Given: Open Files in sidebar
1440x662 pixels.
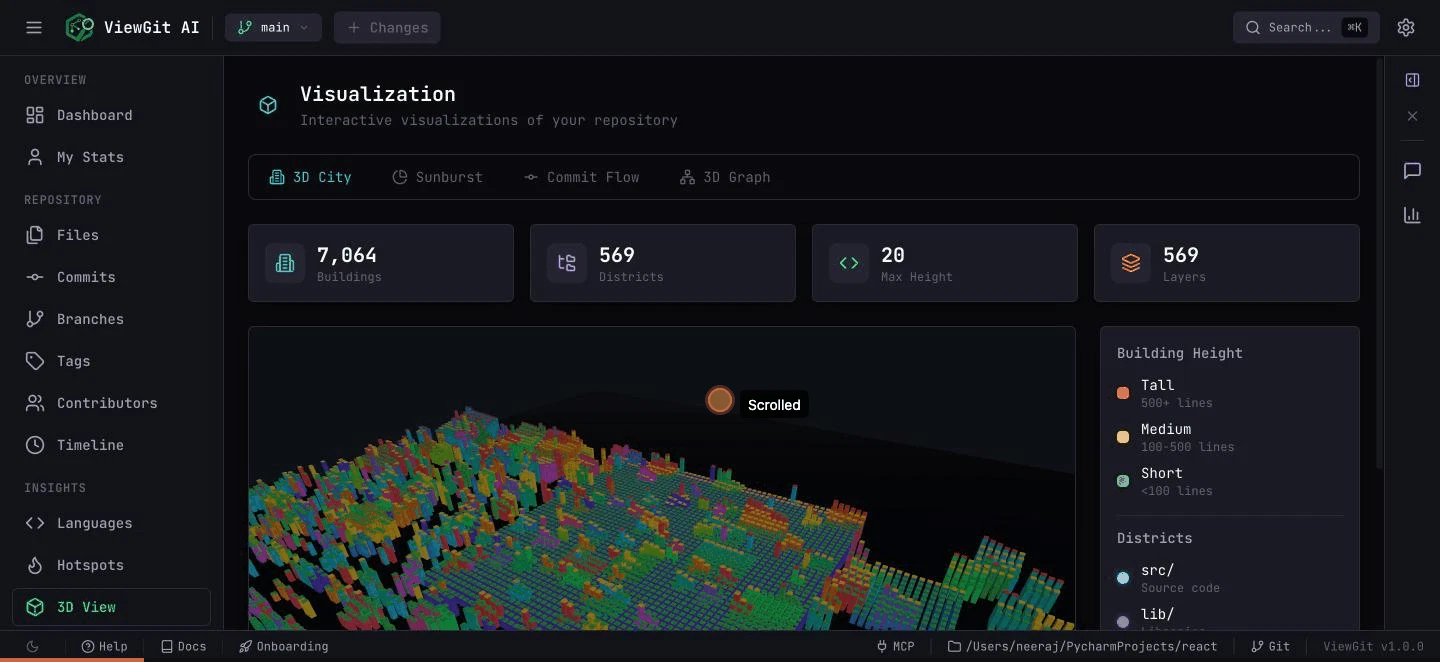Looking at the screenshot, I should pos(111,235).
